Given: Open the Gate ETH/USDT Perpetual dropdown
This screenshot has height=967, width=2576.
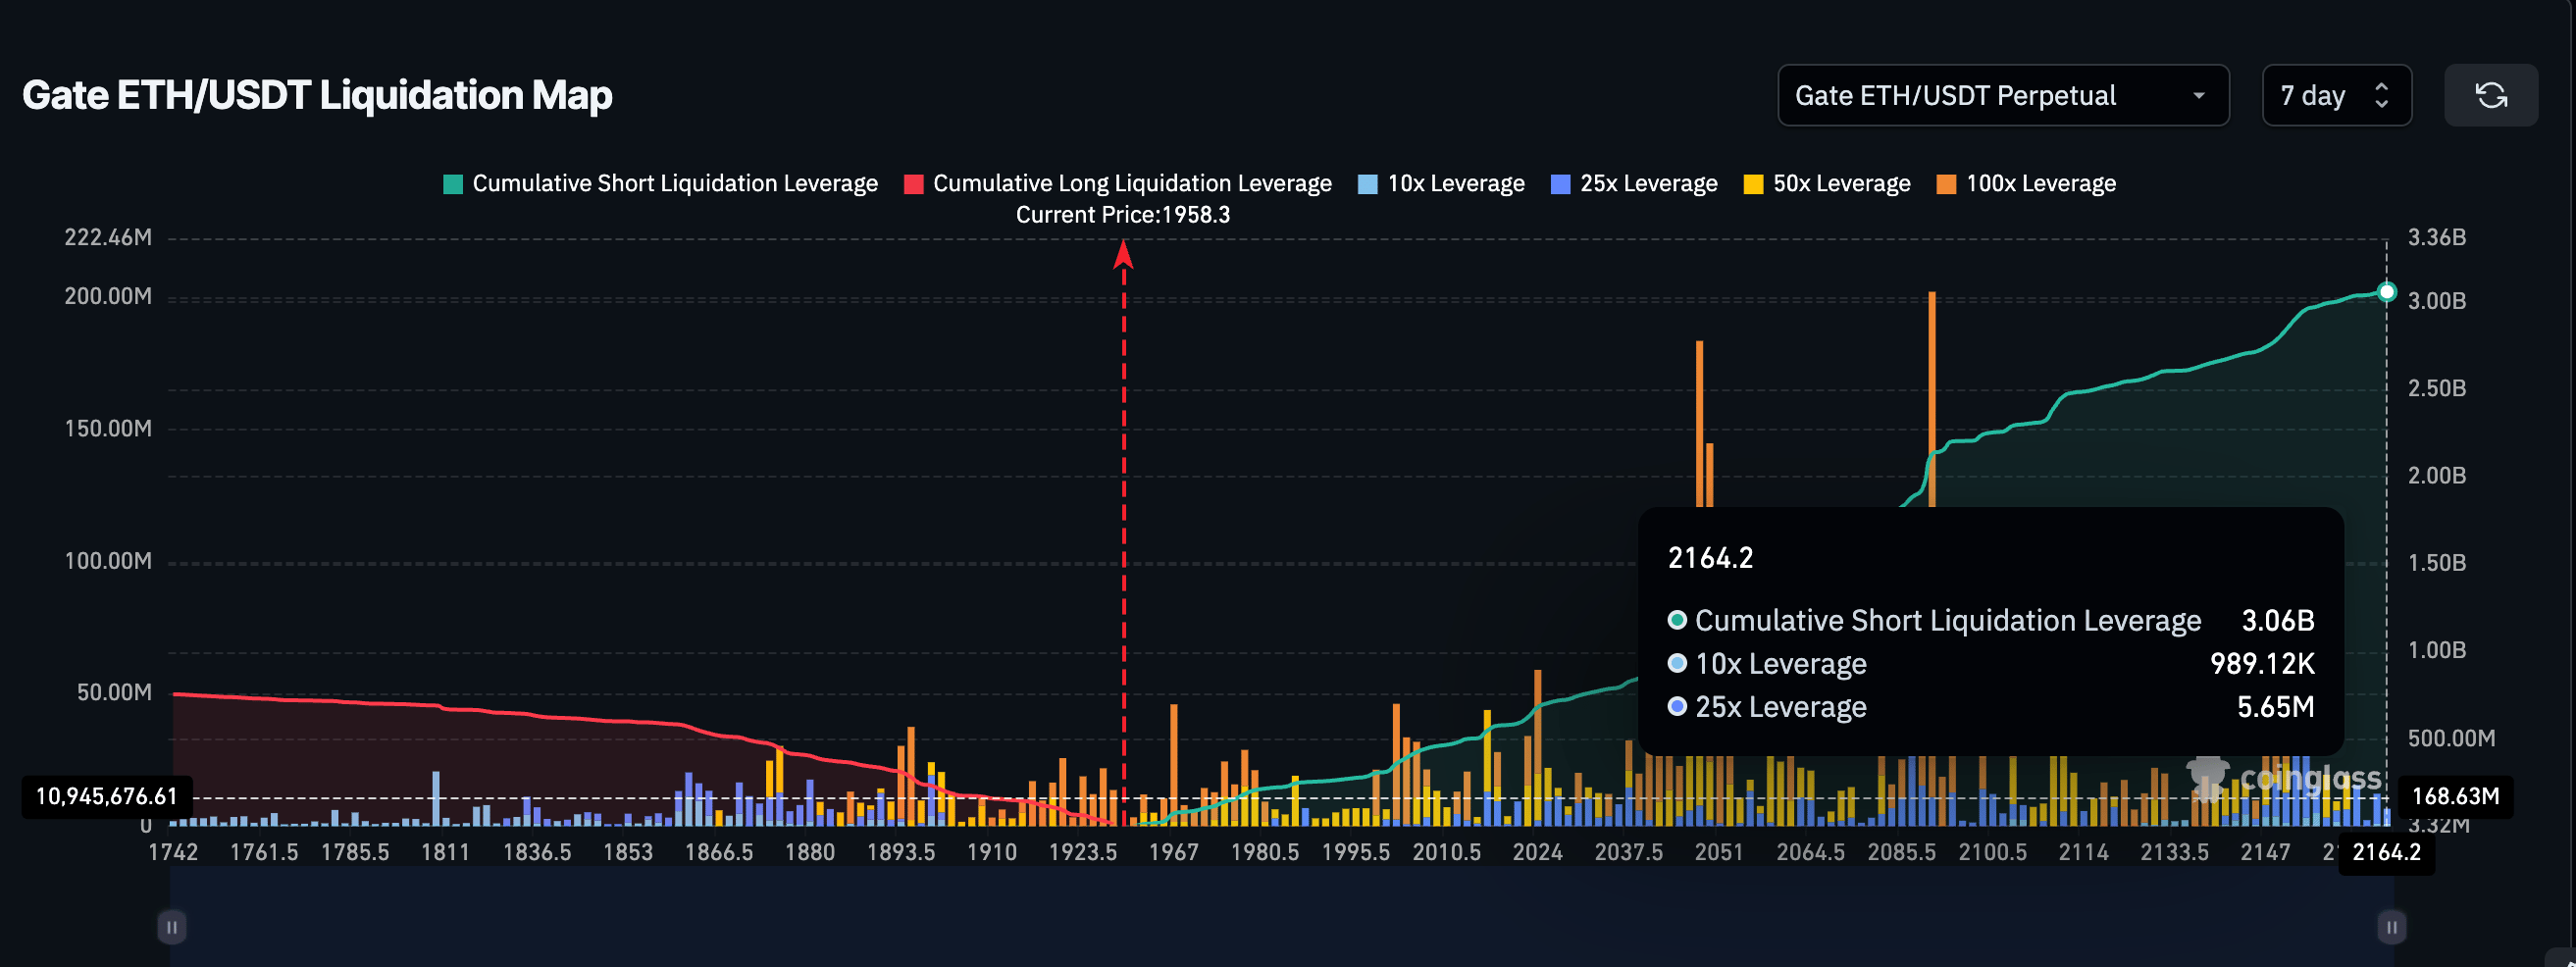Looking at the screenshot, I should click(2002, 96).
